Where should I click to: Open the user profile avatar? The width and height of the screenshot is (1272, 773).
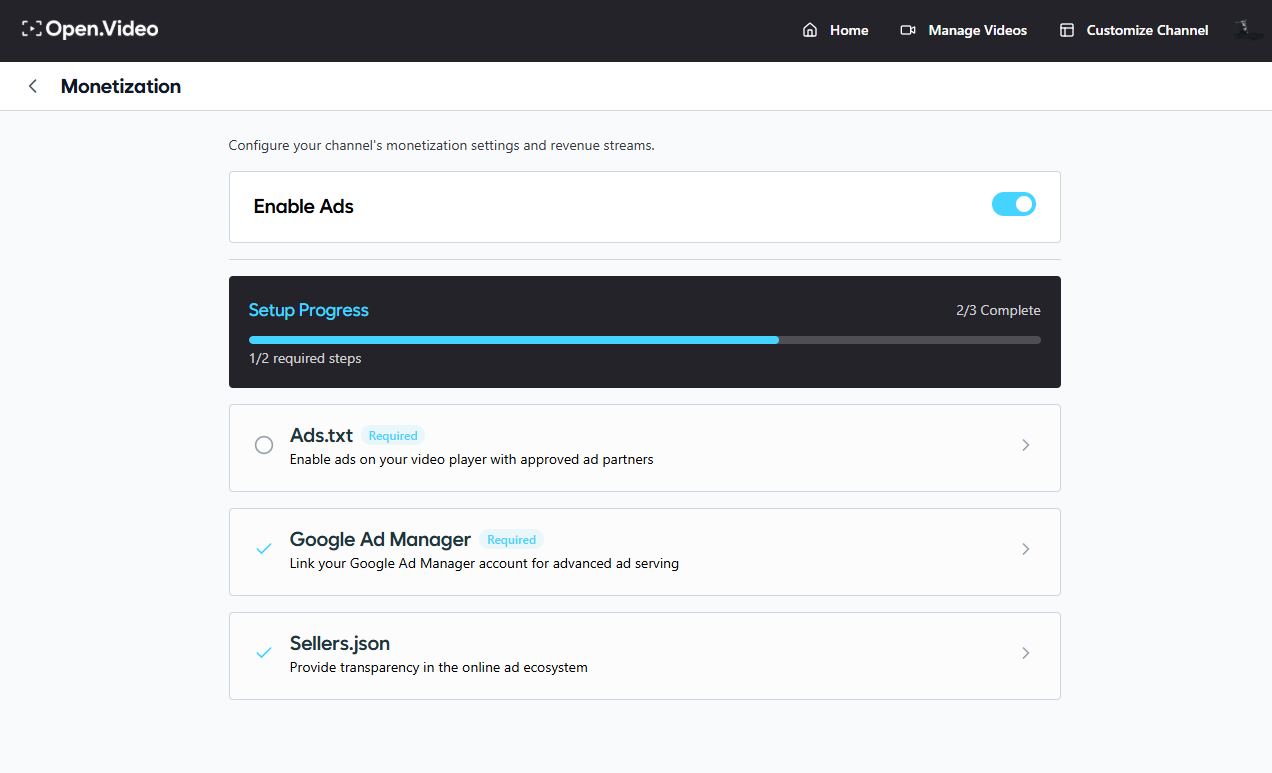coord(1247,30)
